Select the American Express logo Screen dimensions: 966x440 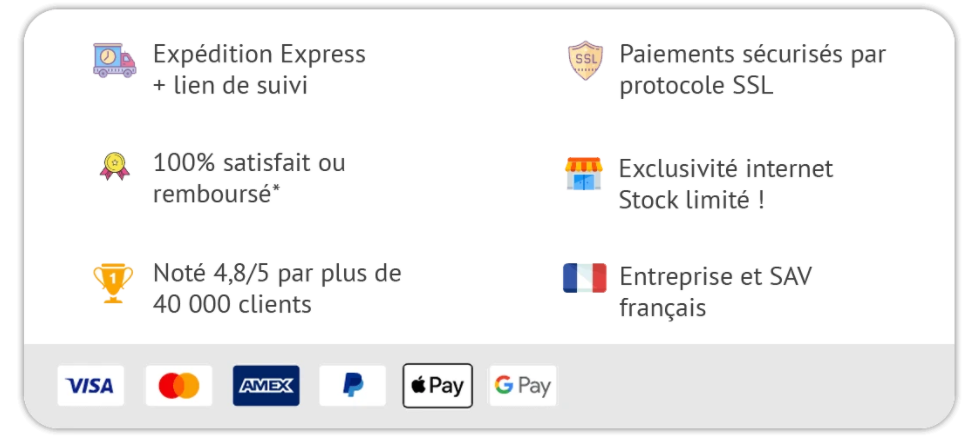point(265,386)
